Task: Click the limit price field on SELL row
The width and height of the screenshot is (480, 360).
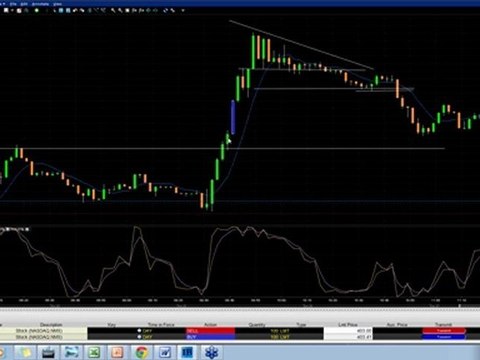Action: pos(348,331)
